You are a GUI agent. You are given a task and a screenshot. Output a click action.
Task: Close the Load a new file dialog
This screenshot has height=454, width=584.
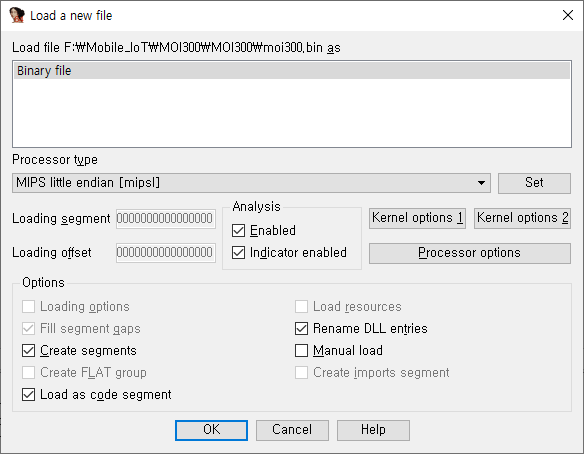(x=568, y=15)
